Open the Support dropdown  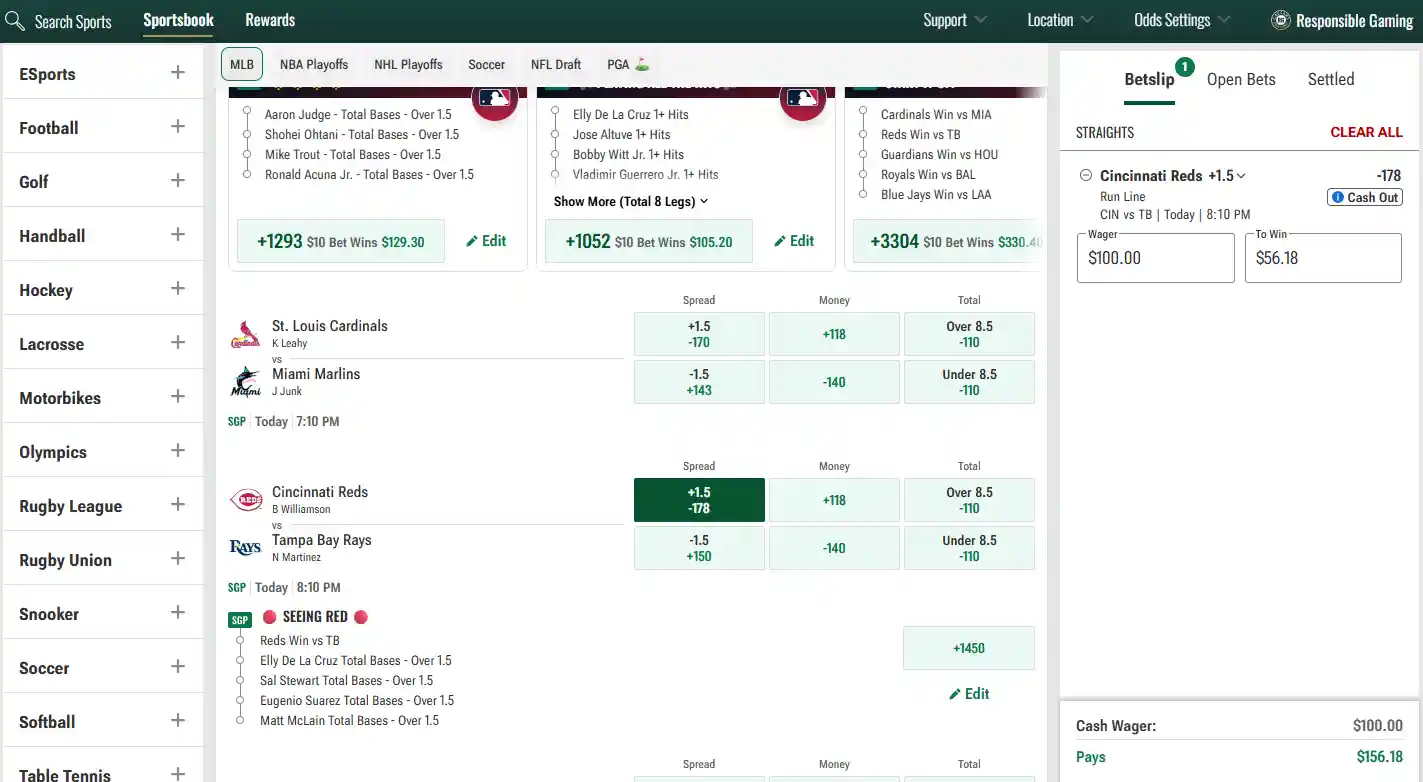point(955,20)
